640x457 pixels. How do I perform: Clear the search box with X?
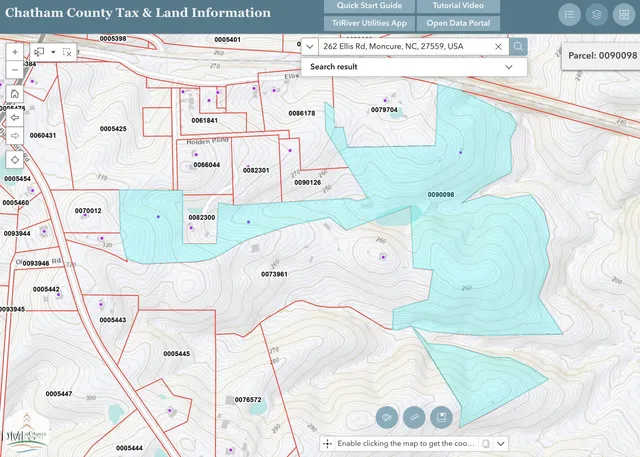[498, 47]
